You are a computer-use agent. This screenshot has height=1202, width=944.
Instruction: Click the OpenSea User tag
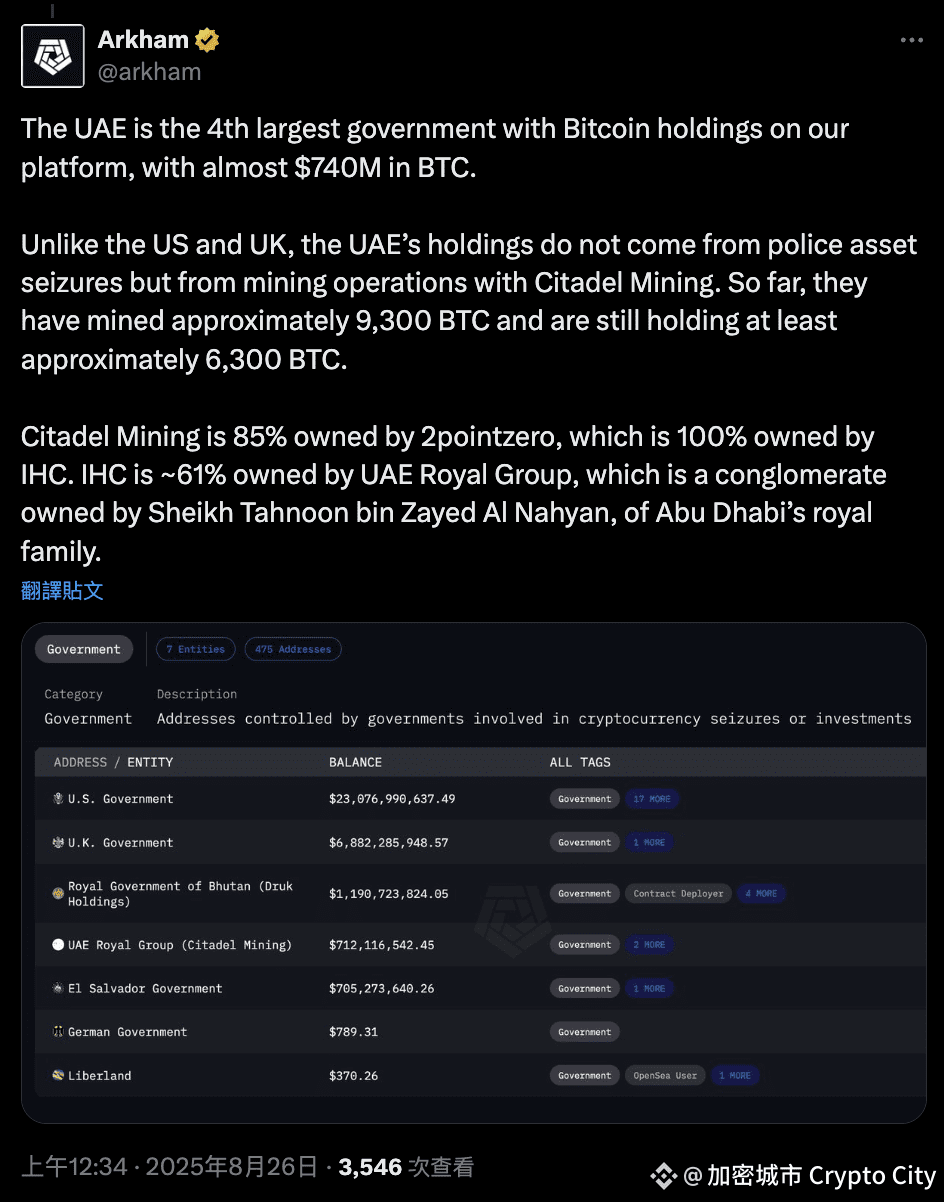665,1076
